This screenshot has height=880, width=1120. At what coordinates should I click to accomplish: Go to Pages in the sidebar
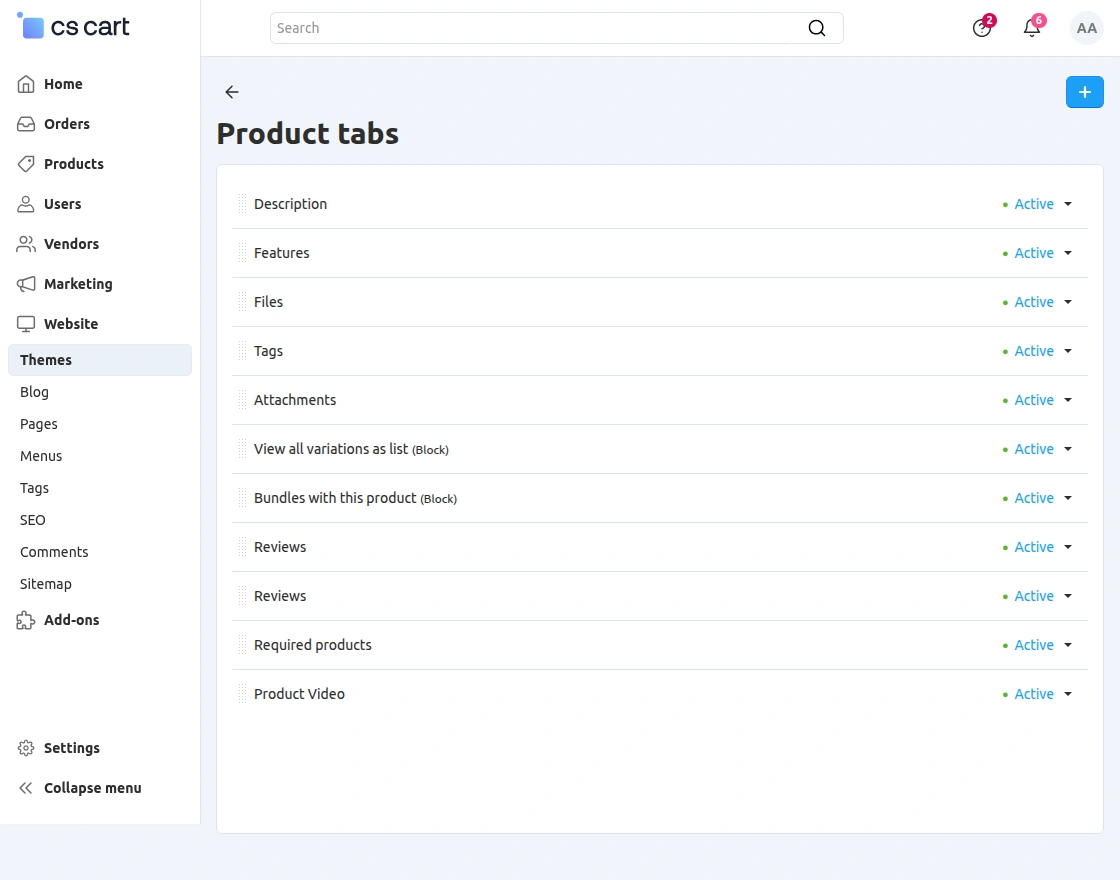click(x=39, y=424)
